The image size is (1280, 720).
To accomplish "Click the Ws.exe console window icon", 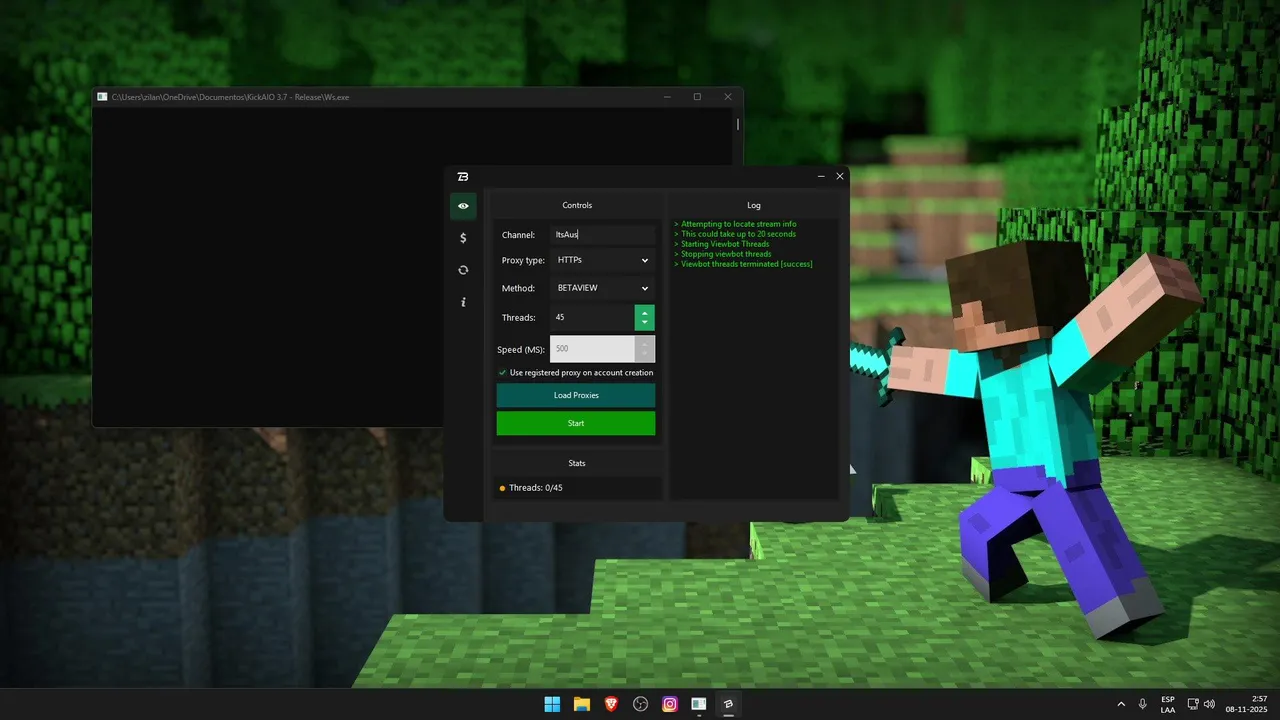I will point(102,97).
